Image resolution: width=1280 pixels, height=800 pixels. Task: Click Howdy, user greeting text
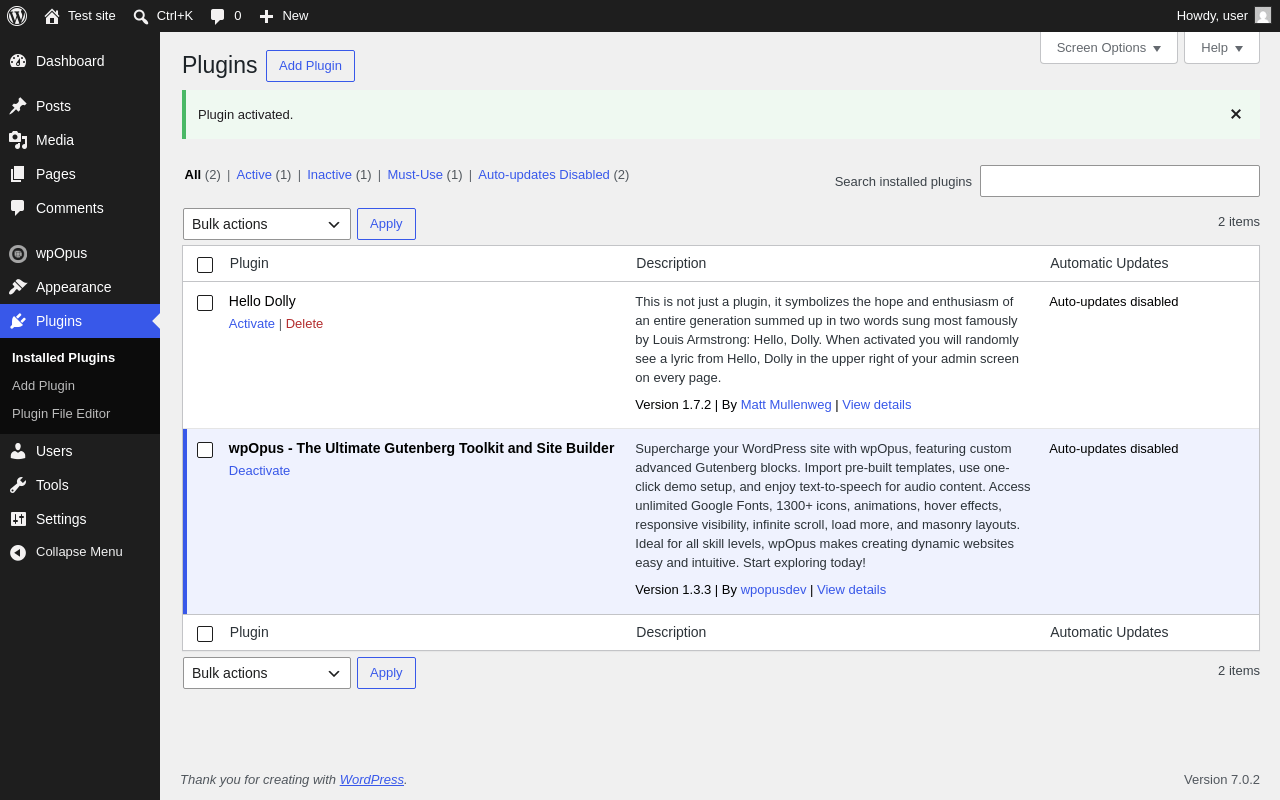pos(1212,16)
